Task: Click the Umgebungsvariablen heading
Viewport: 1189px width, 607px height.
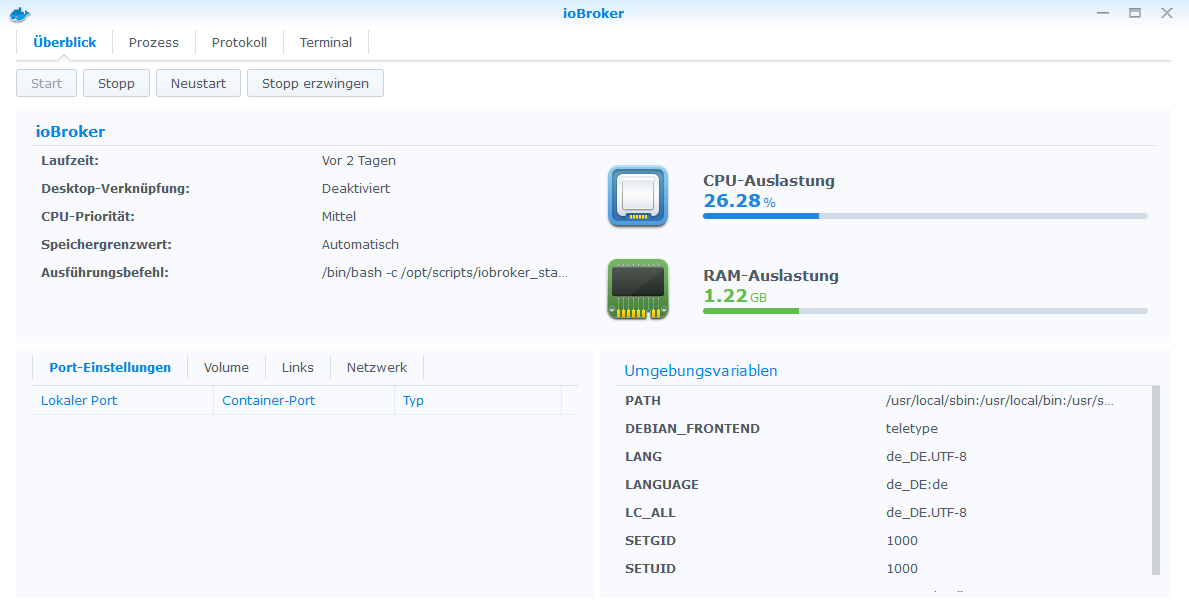Action: [x=701, y=371]
